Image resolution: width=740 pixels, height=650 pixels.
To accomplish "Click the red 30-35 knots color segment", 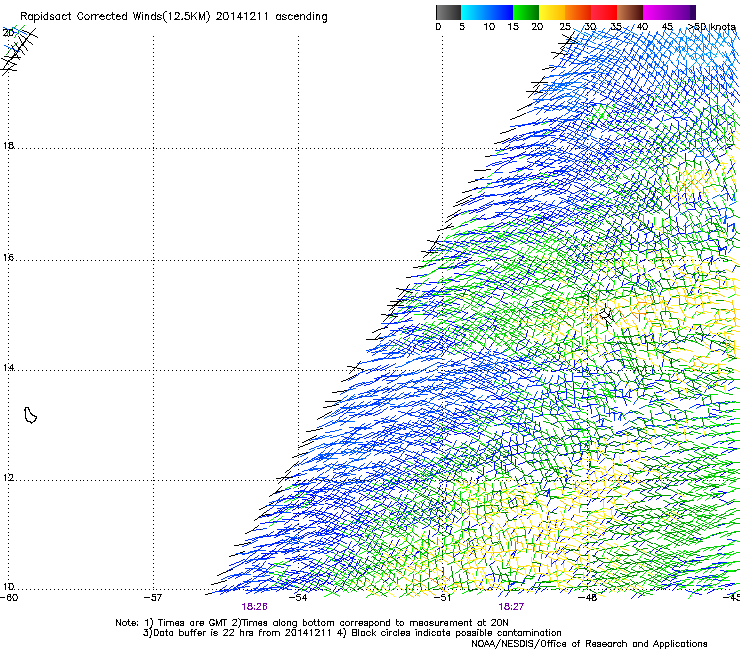I will click(604, 12).
